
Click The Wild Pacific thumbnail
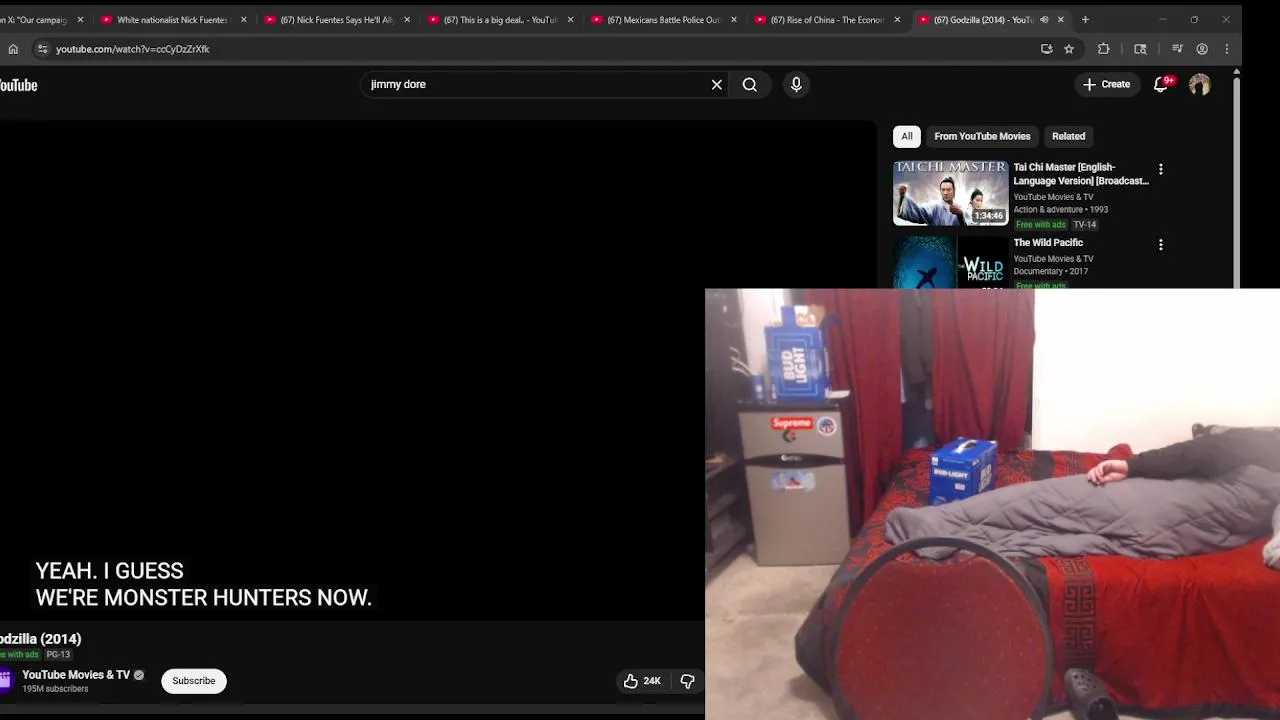click(951, 262)
